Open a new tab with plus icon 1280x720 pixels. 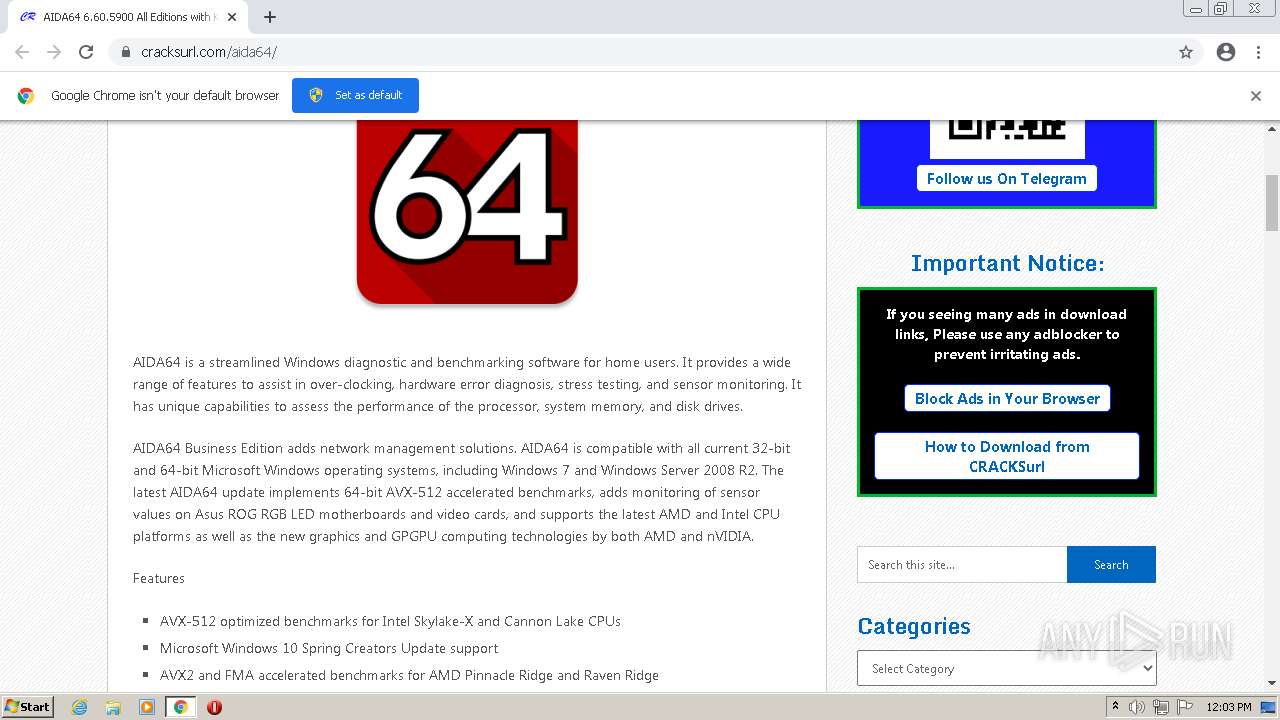tap(270, 17)
